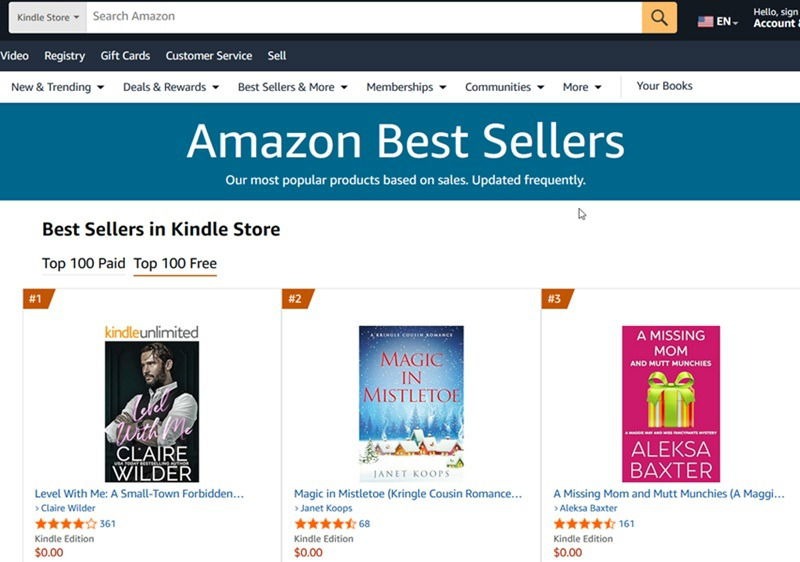Click the star rating of A Missing Mom
The image size is (800, 562).
tap(585, 523)
